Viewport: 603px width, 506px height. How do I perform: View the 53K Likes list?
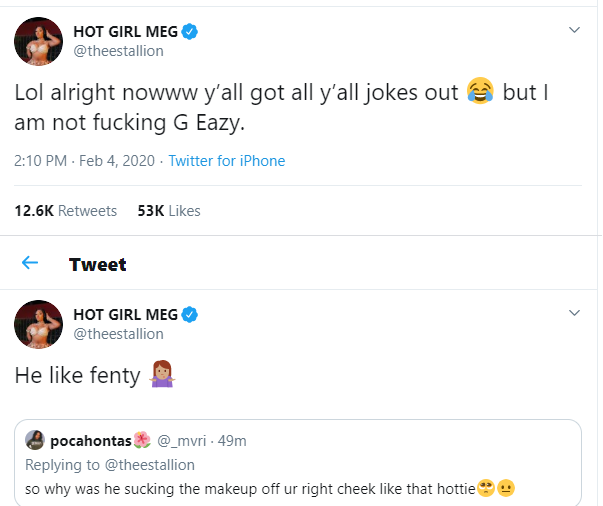[169, 211]
